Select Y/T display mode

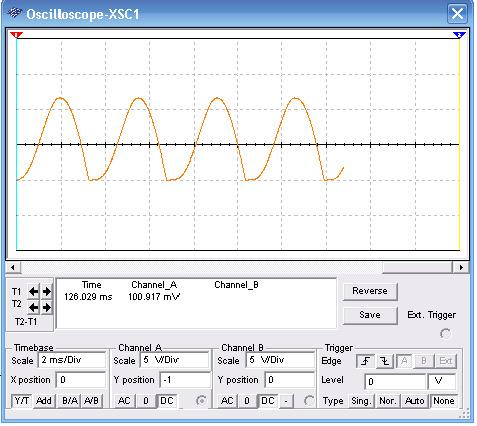pyautogui.click(x=22, y=401)
